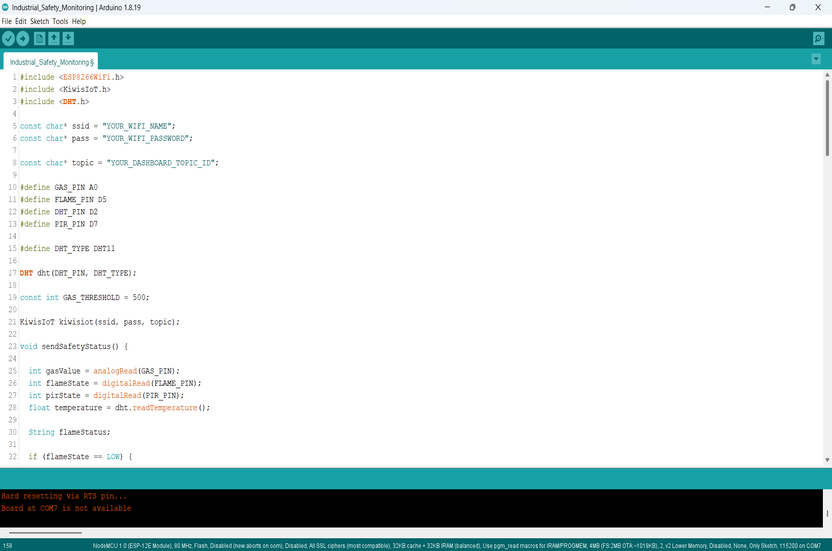Click the "DHT.h" include on line 3
Image resolution: width=832 pixels, height=551 pixels.
(76, 101)
